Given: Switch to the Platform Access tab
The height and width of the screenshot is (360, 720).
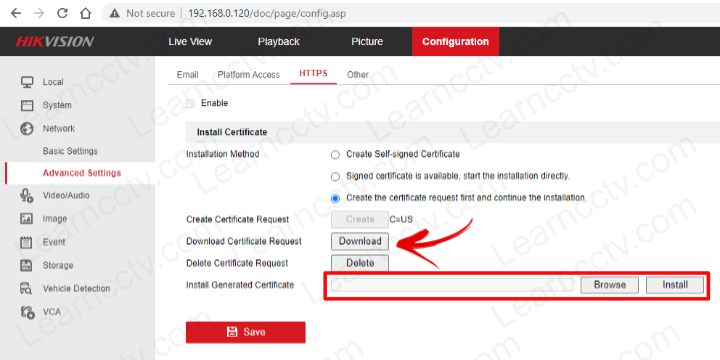Looking at the screenshot, I should (x=248, y=75).
